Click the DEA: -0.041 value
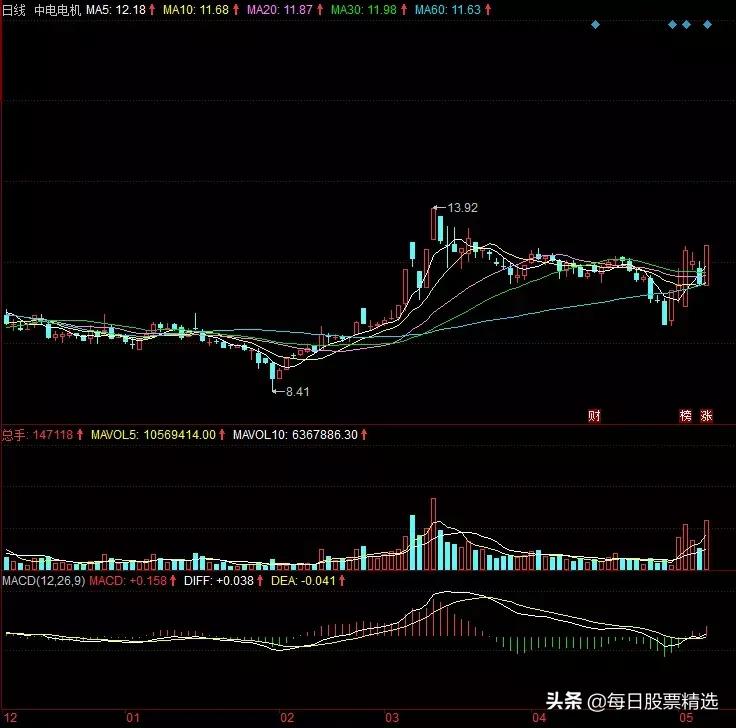 (304, 581)
